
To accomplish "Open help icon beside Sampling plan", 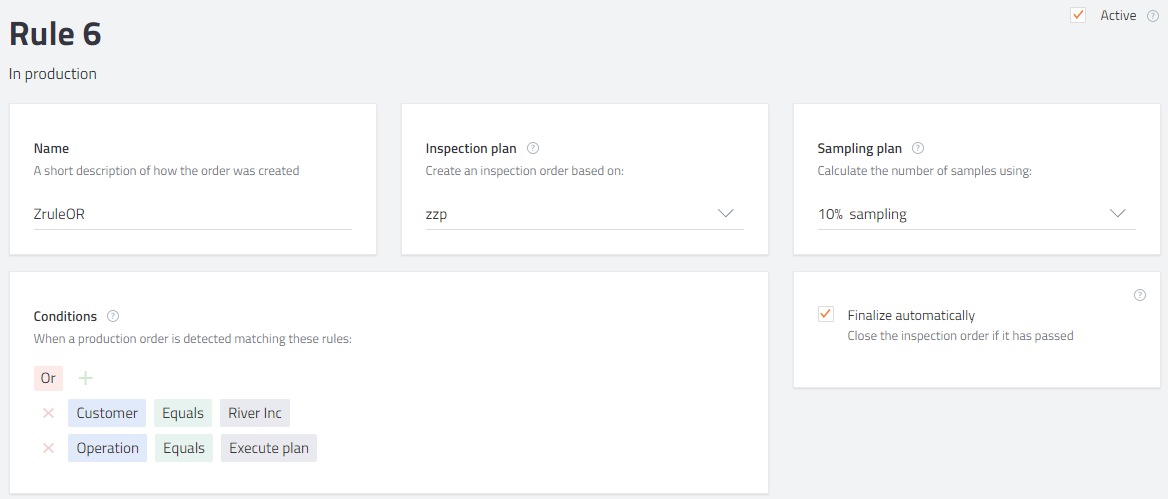I will click(918, 148).
